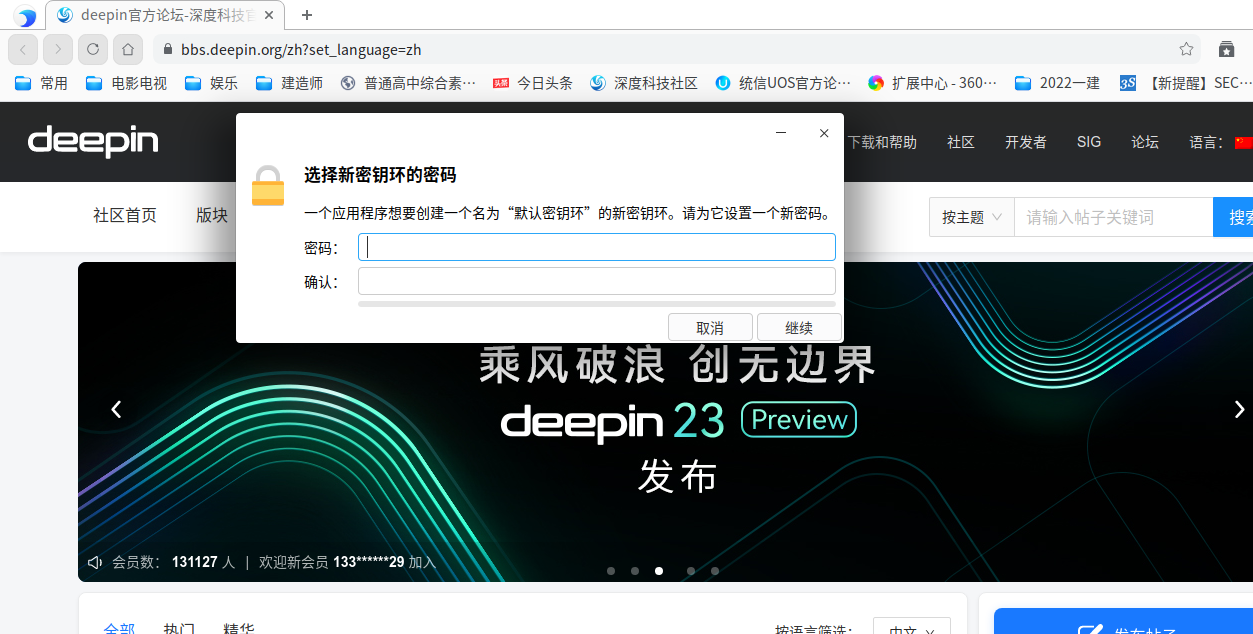The height and width of the screenshot is (634, 1253).
Task: Click the deepin logo
Action: point(92,142)
